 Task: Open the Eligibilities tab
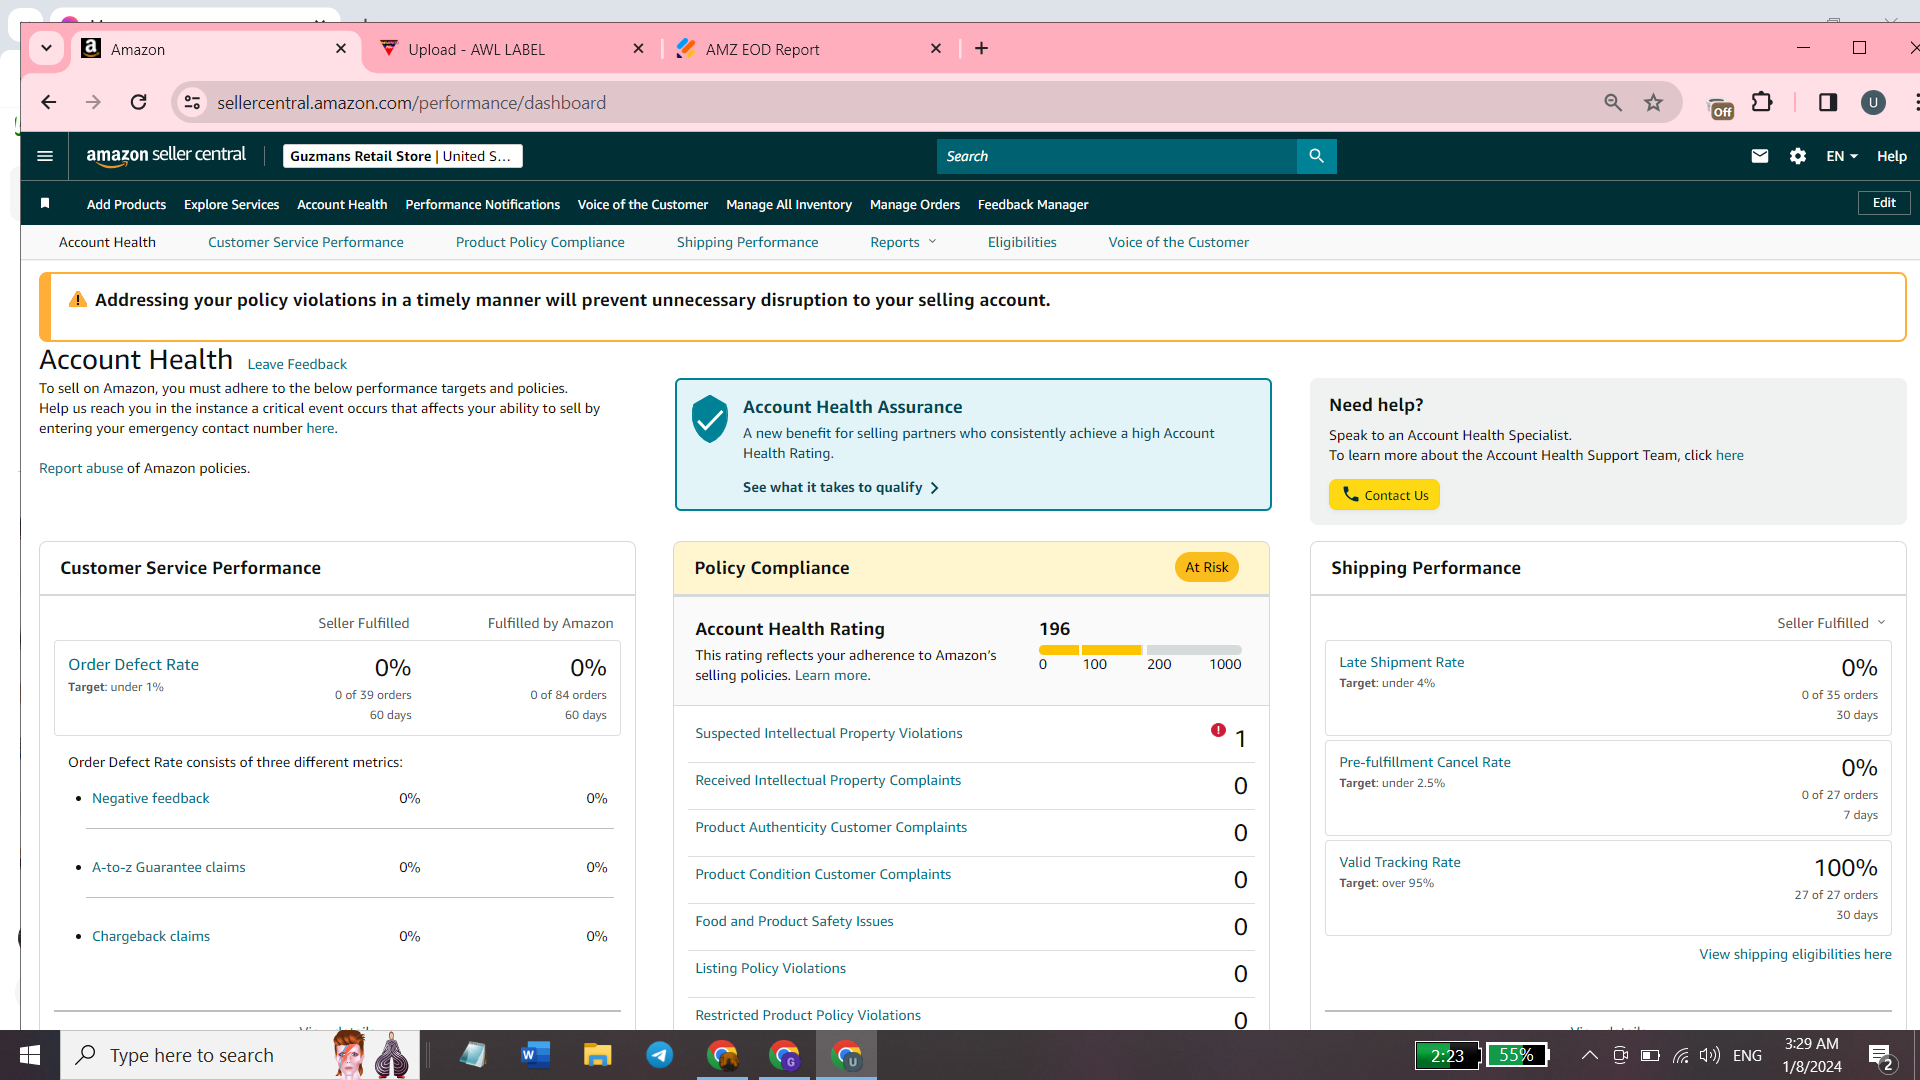[1022, 242]
